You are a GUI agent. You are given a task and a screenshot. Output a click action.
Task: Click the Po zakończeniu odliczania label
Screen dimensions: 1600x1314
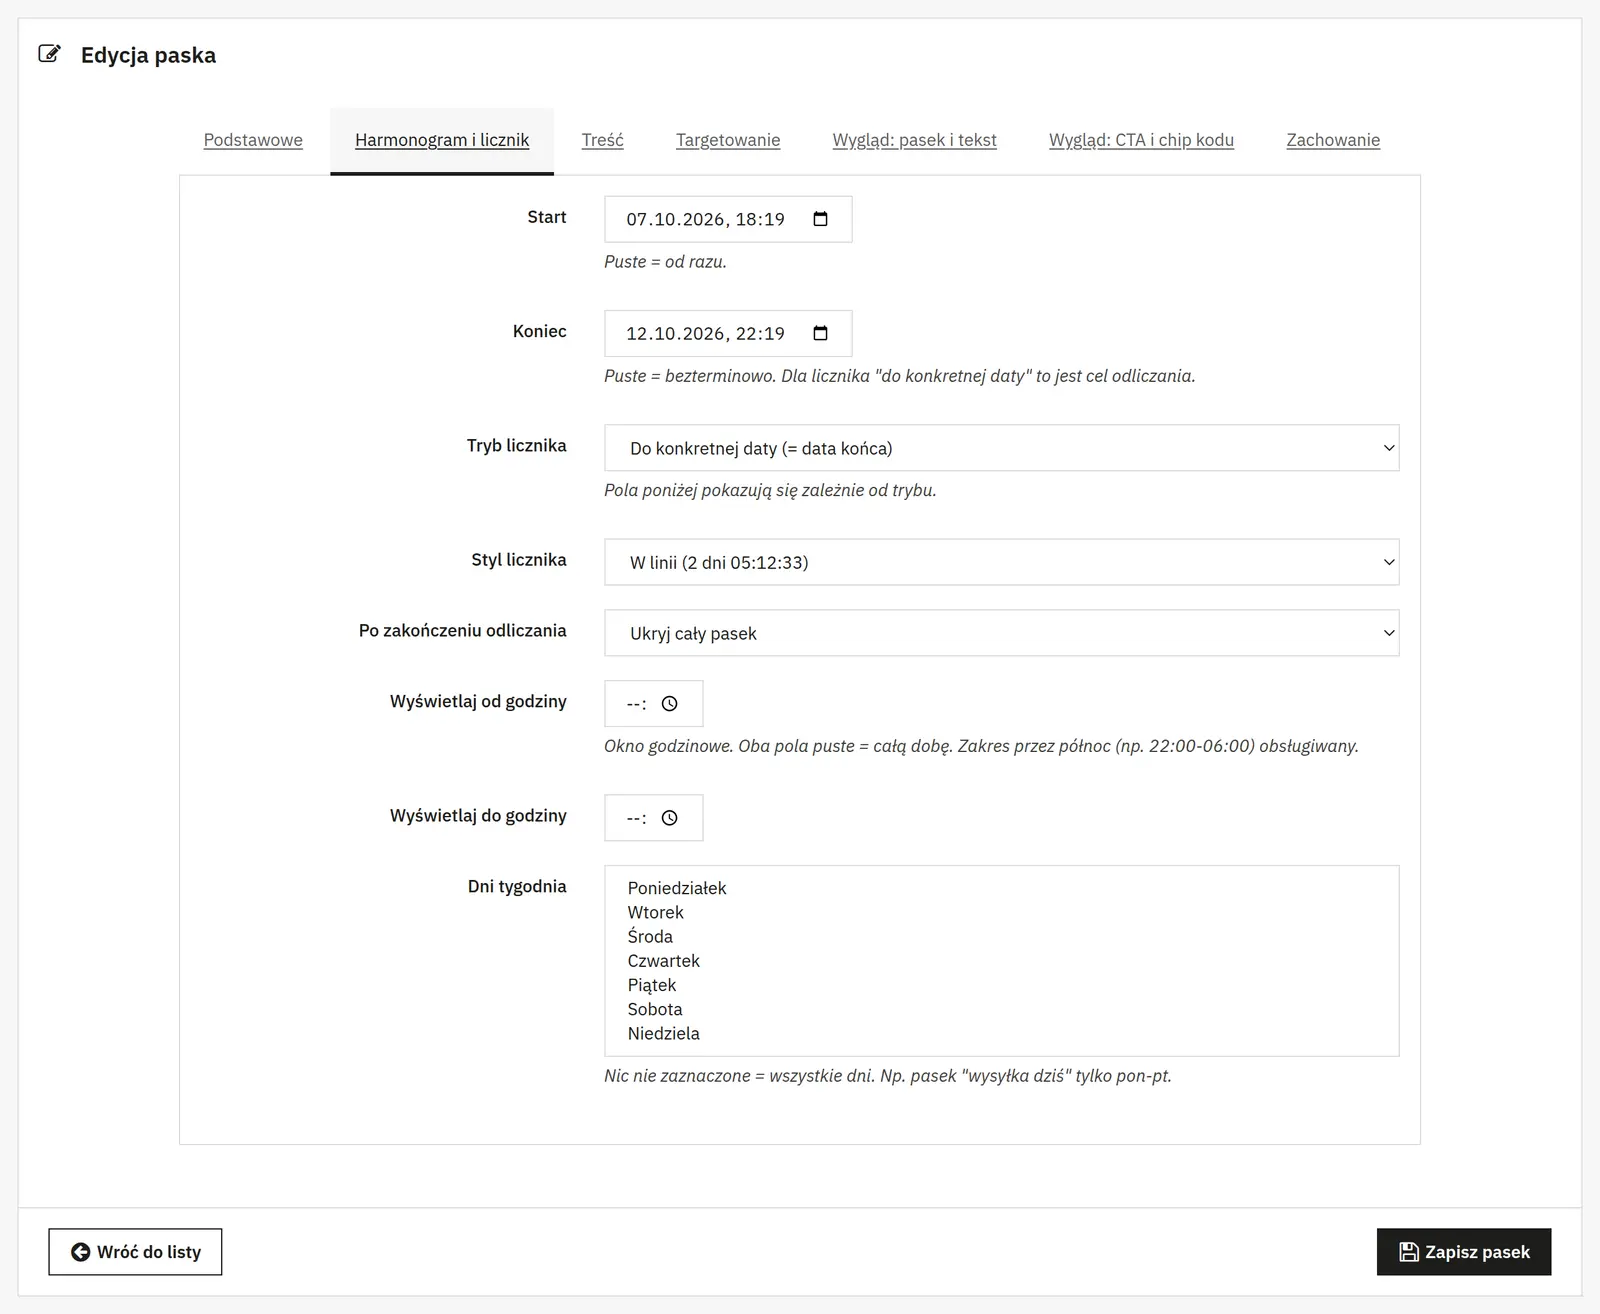[x=463, y=631]
